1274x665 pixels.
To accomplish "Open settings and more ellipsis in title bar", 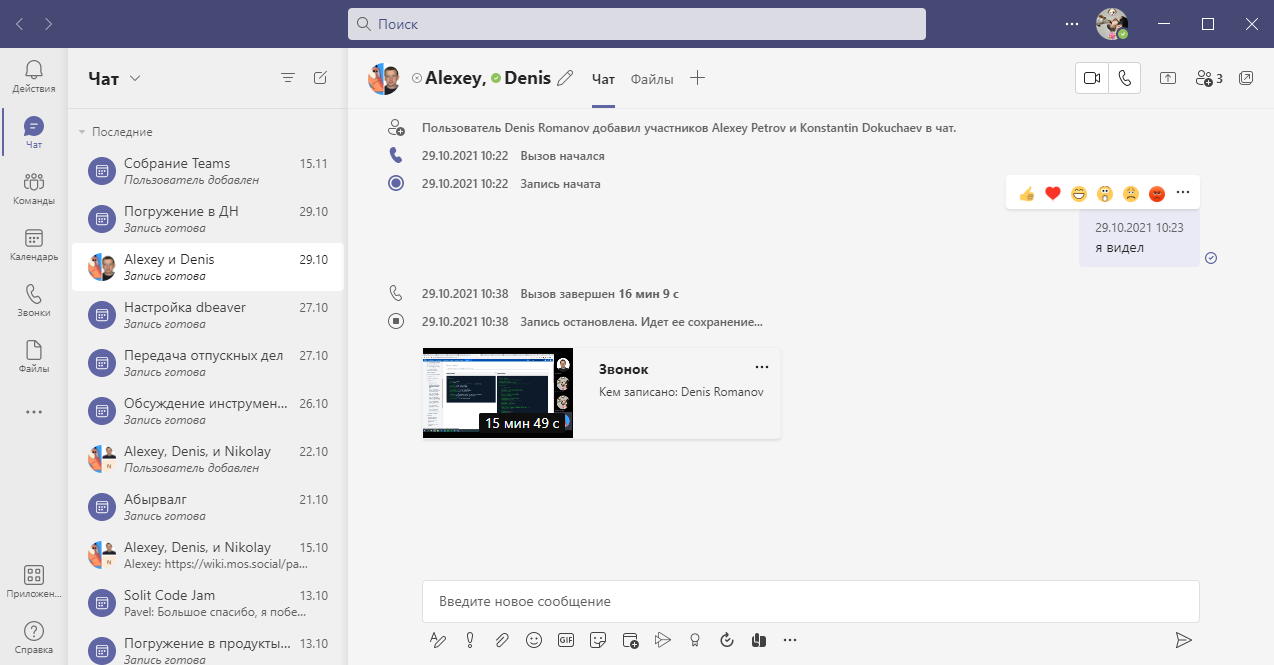I will point(1072,23).
